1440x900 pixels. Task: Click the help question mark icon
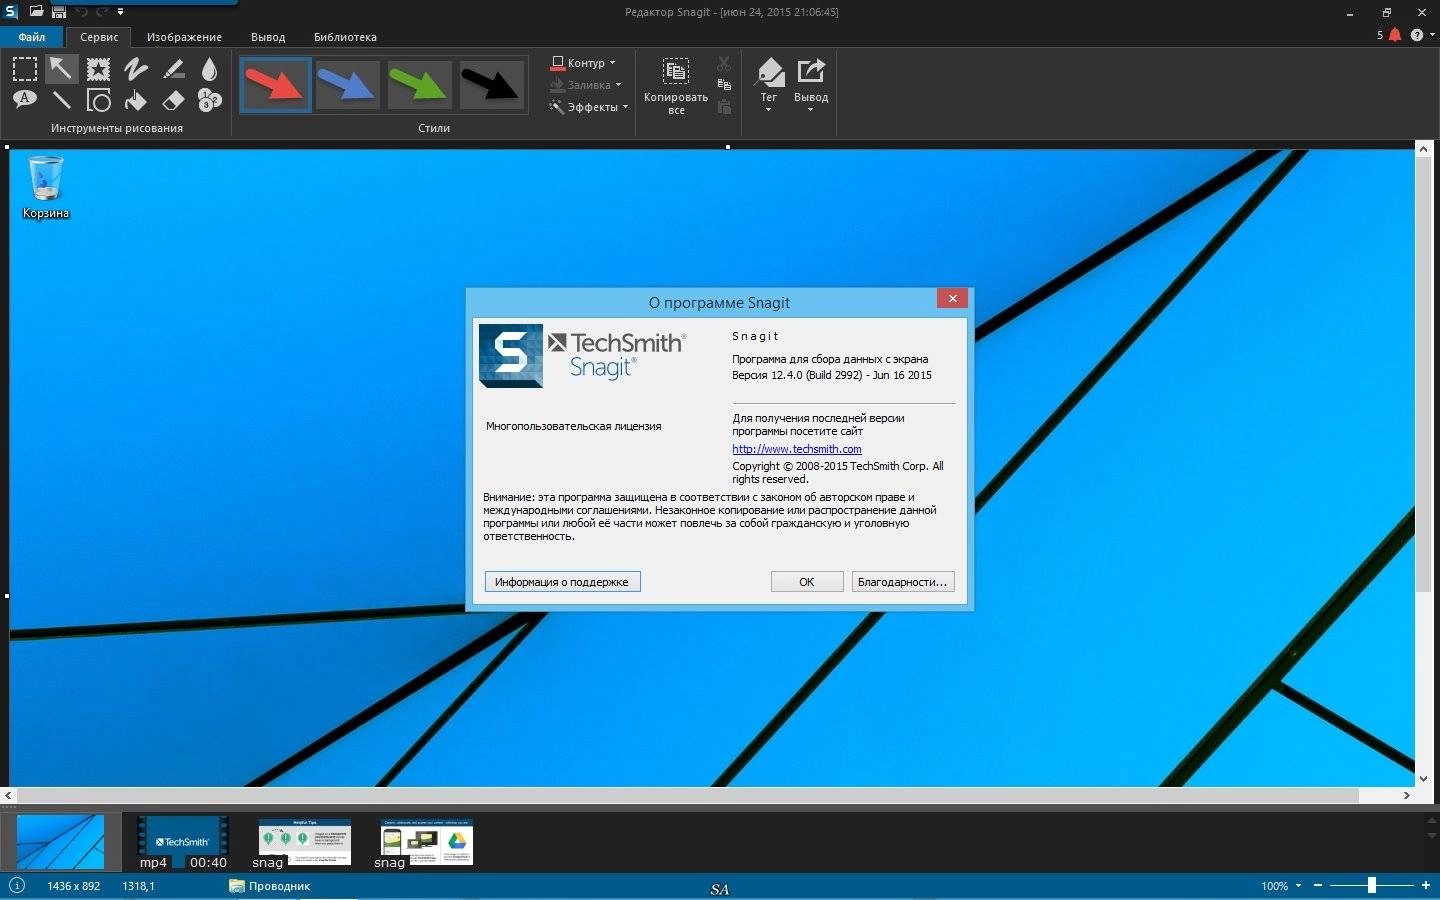pyautogui.click(x=1417, y=35)
